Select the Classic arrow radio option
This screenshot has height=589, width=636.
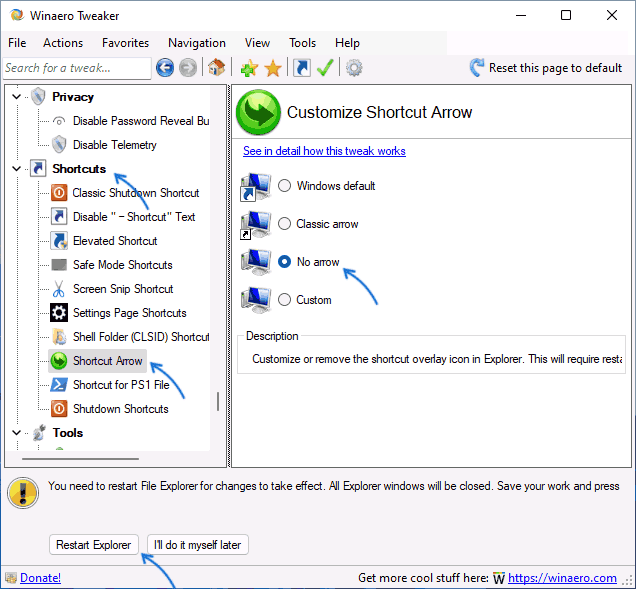(x=284, y=224)
